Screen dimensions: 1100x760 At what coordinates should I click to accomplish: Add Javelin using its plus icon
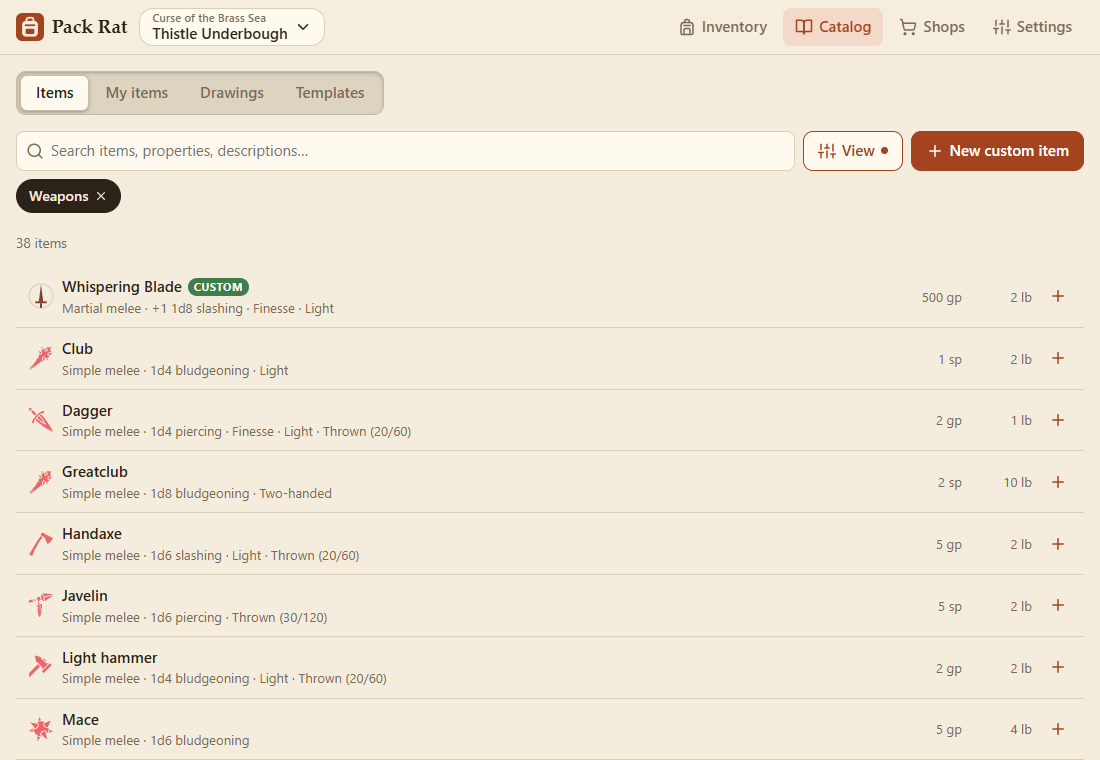click(x=1058, y=605)
